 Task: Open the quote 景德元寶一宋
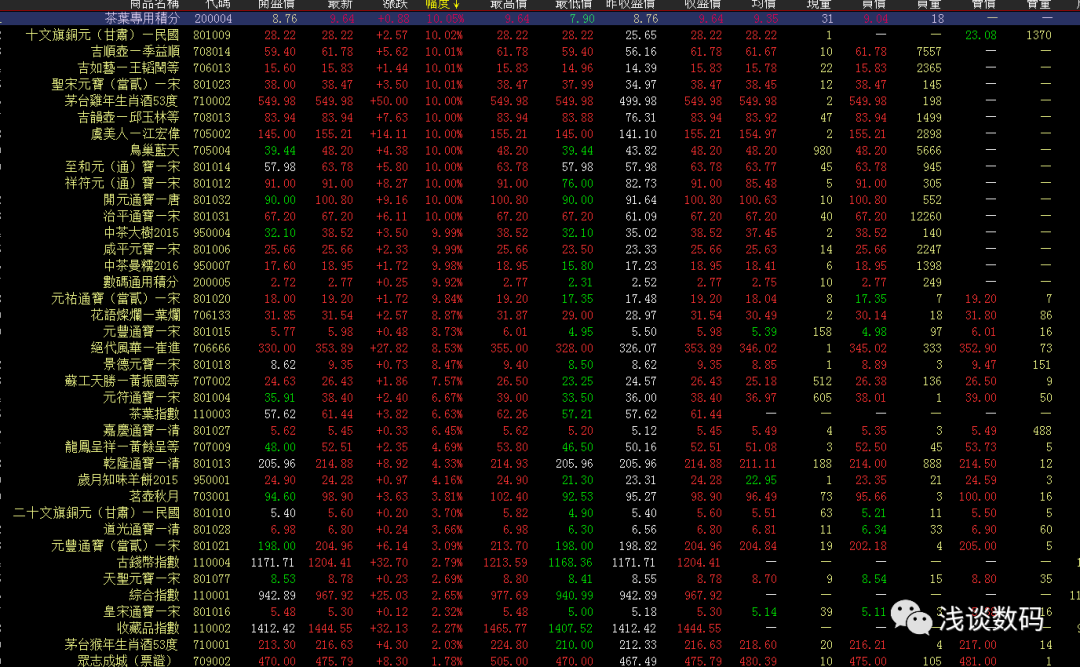[141, 365]
